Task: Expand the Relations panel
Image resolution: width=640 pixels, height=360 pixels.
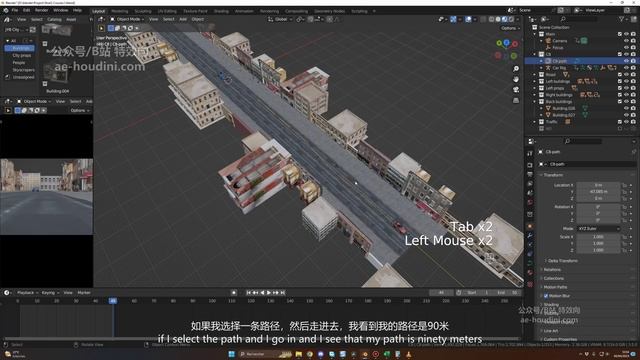Action: 551,270
